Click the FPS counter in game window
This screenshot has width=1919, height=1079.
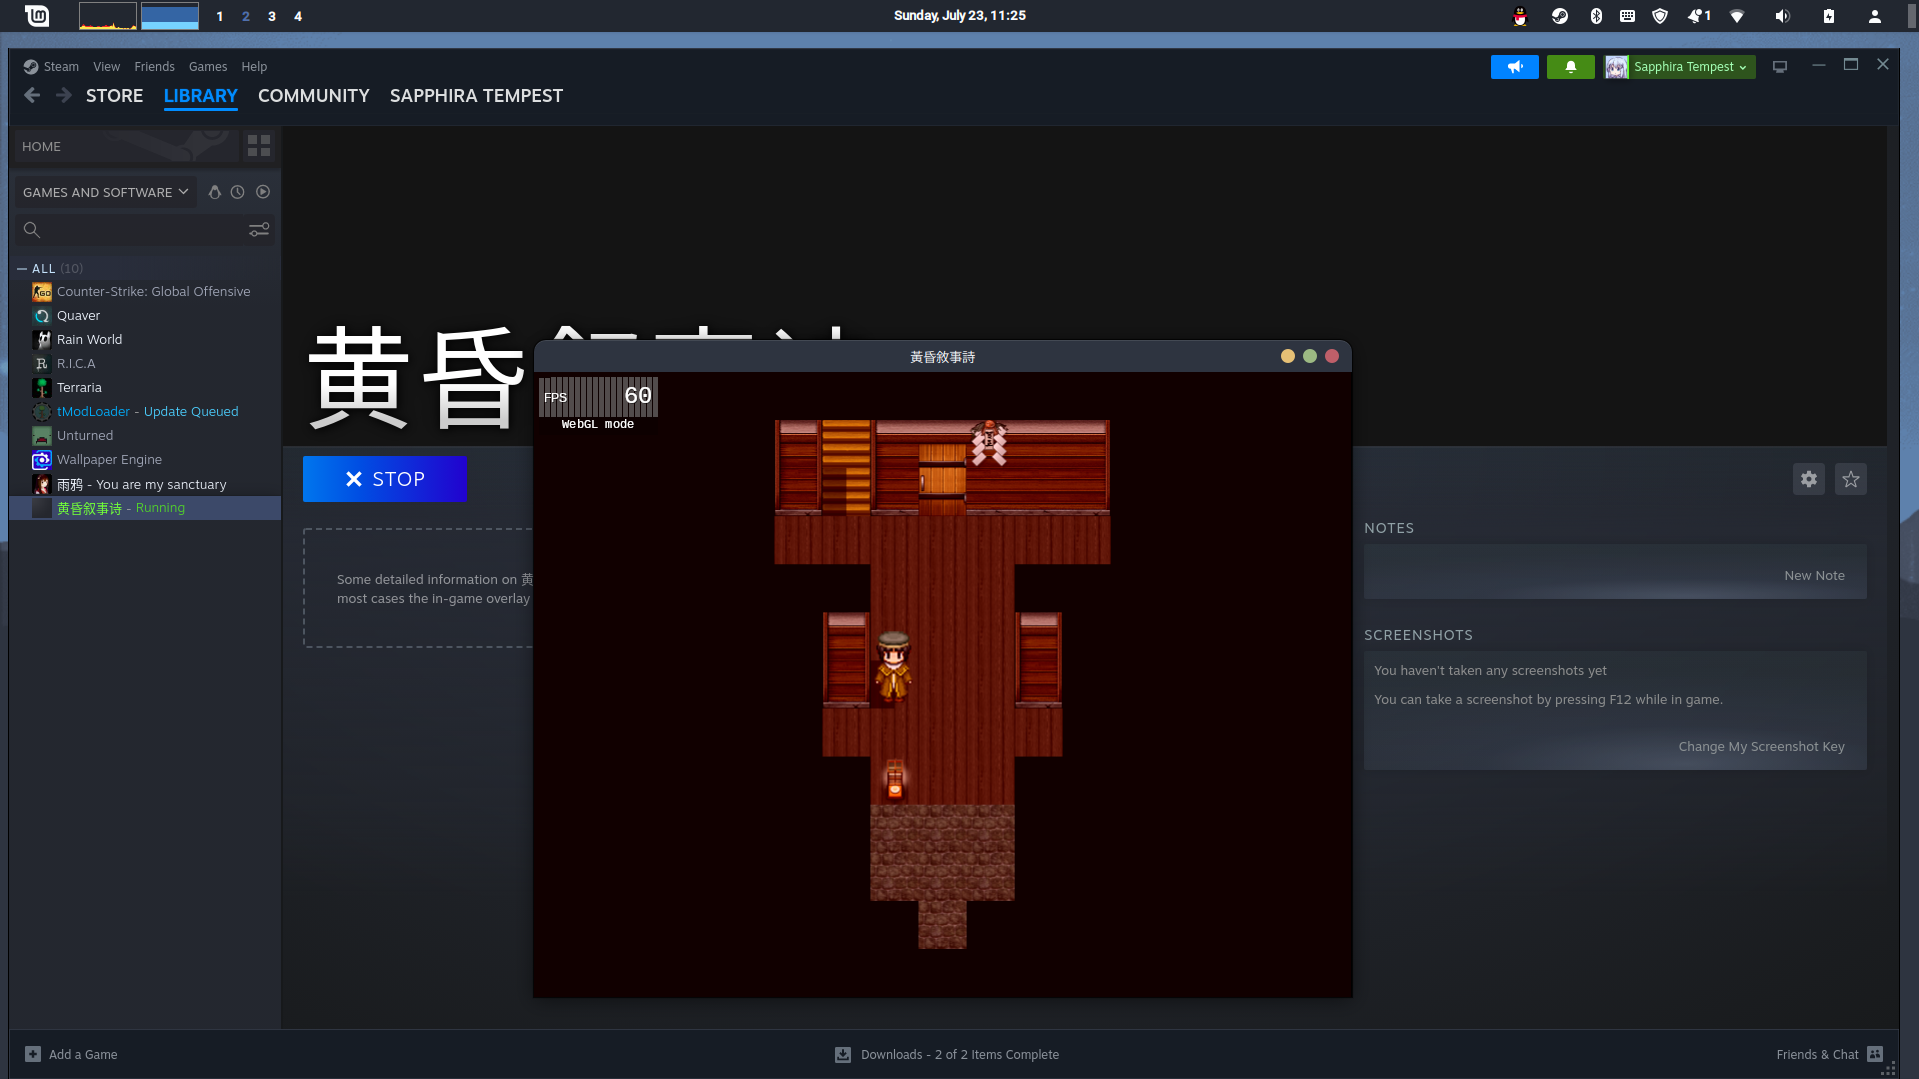[x=598, y=397]
